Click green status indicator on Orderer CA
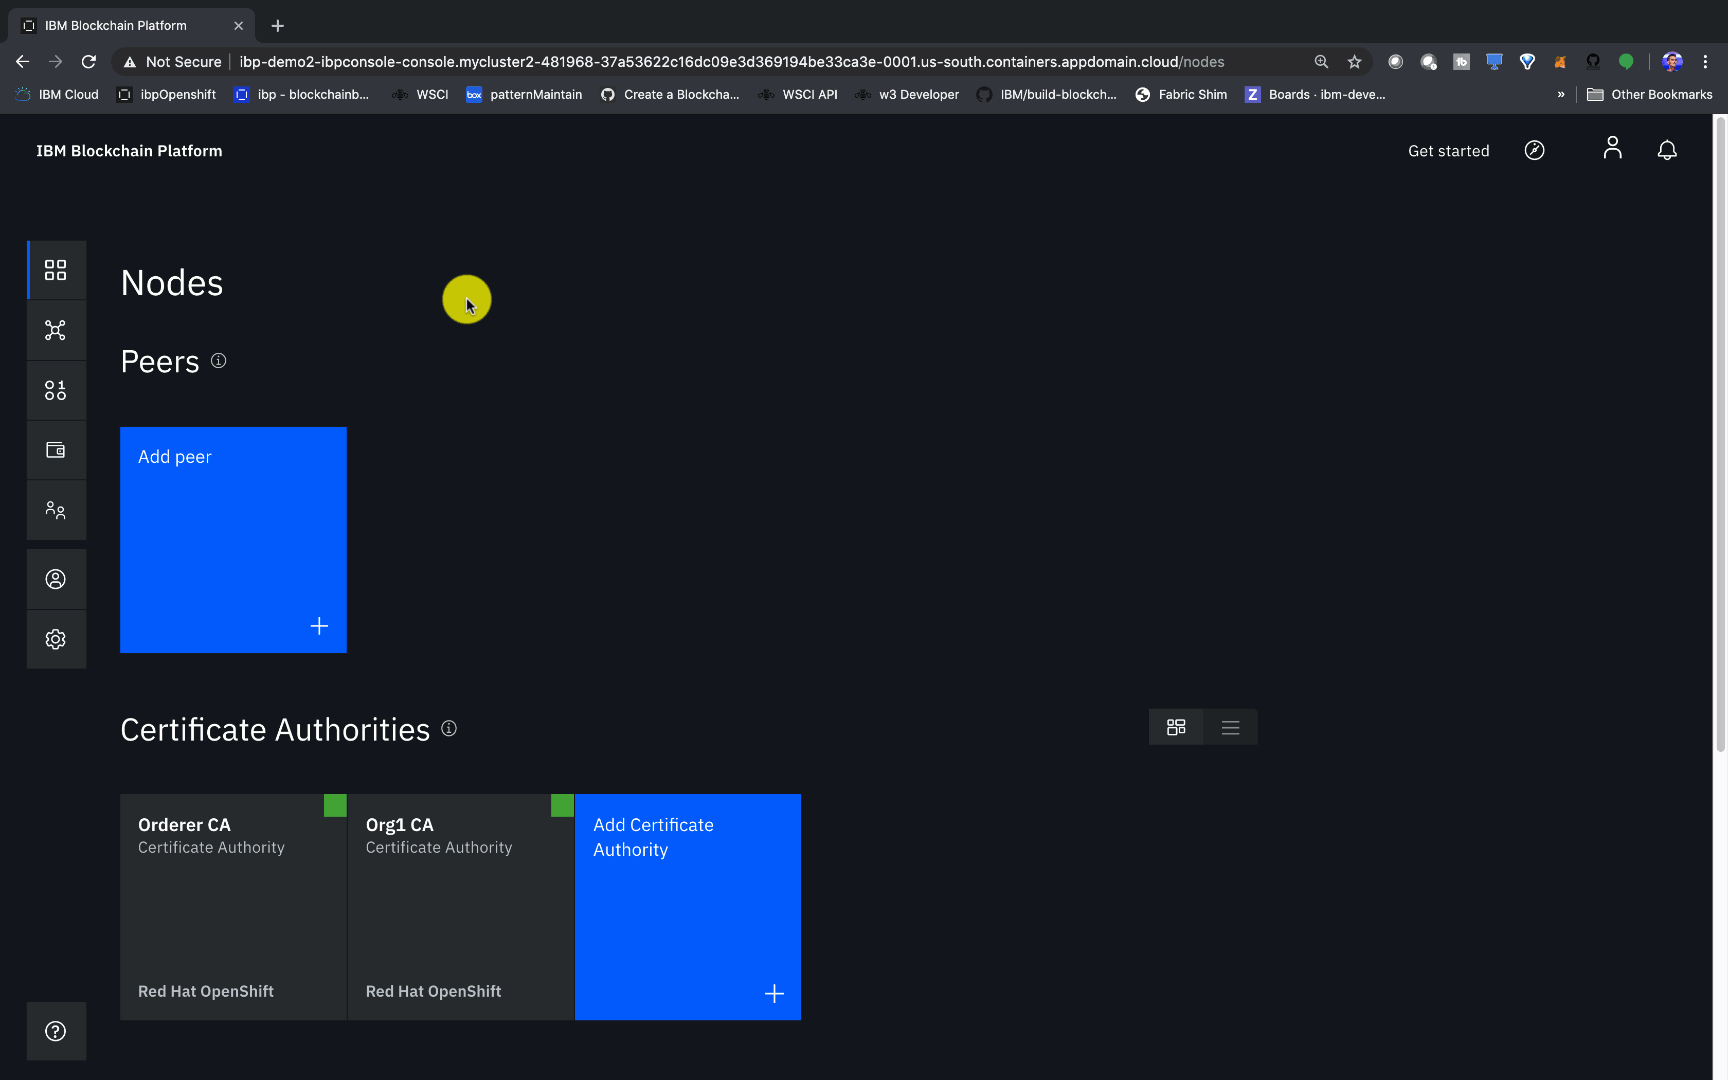This screenshot has width=1728, height=1080. [335, 805]
